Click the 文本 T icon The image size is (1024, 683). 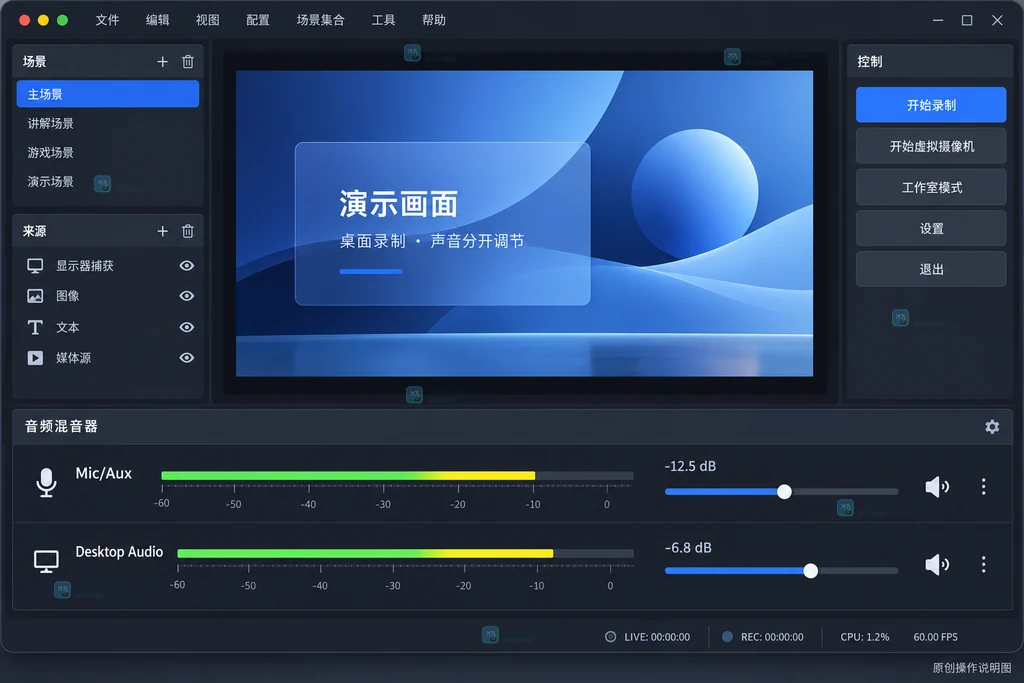[35, 327]
